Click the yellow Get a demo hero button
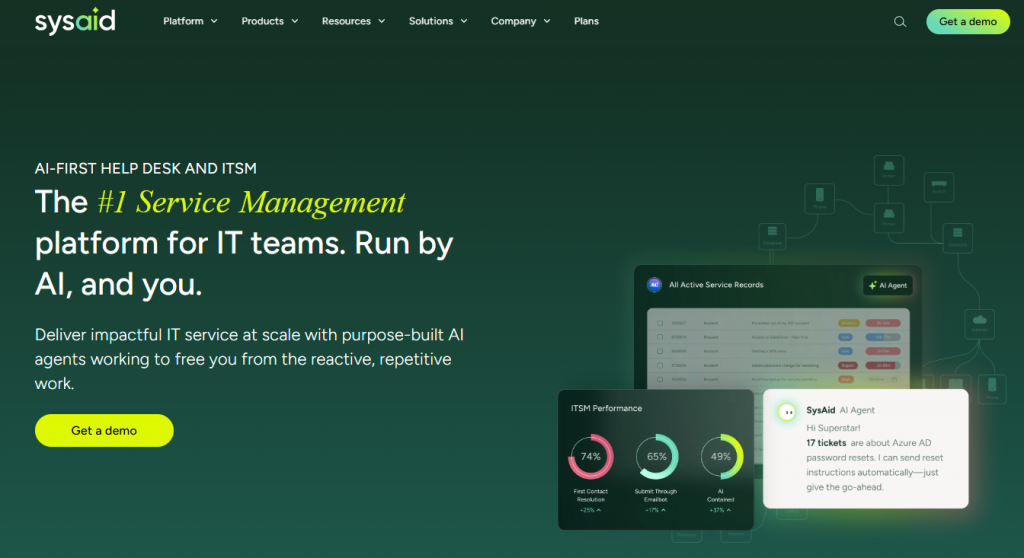 click(104, 431)
